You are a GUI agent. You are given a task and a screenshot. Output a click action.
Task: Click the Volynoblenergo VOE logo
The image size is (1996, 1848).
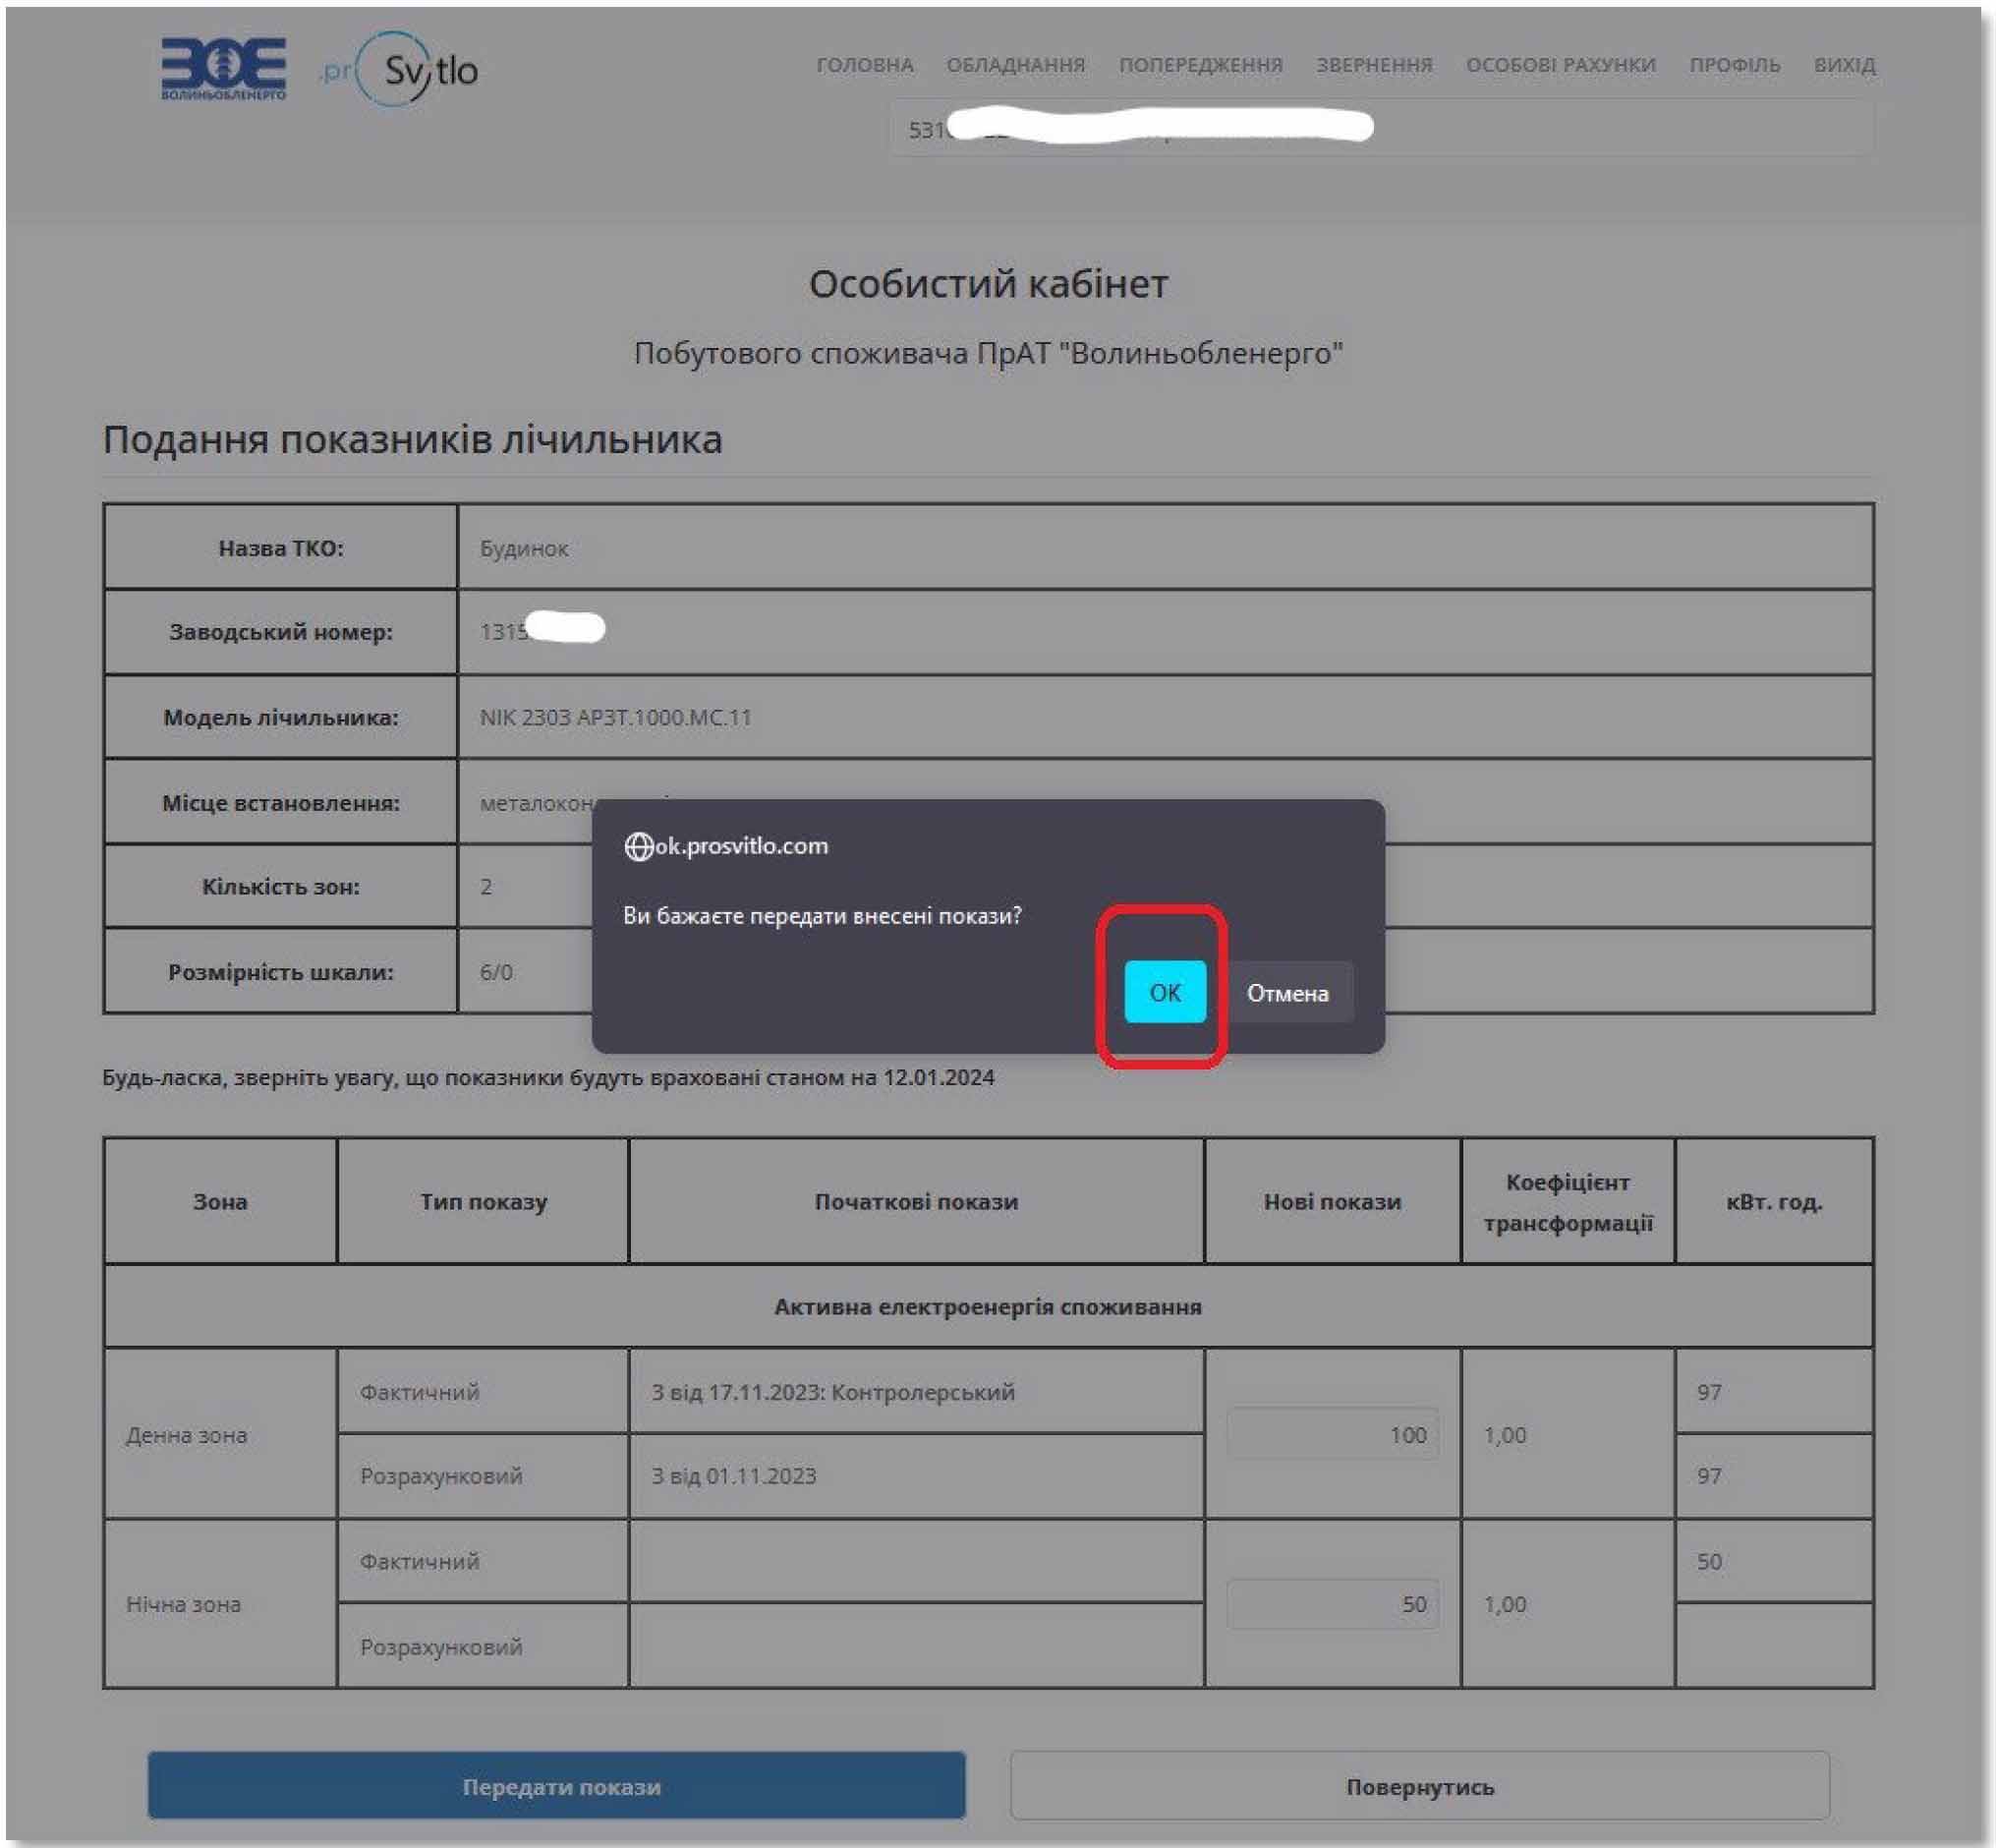point(224,68)
